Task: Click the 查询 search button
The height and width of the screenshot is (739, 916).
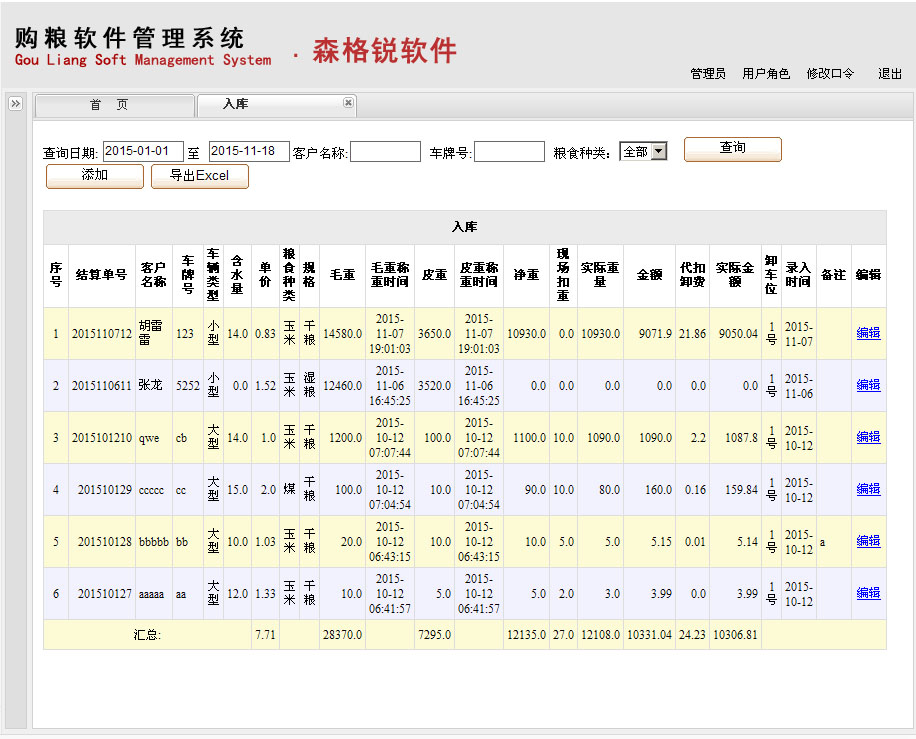Action: 732,149
